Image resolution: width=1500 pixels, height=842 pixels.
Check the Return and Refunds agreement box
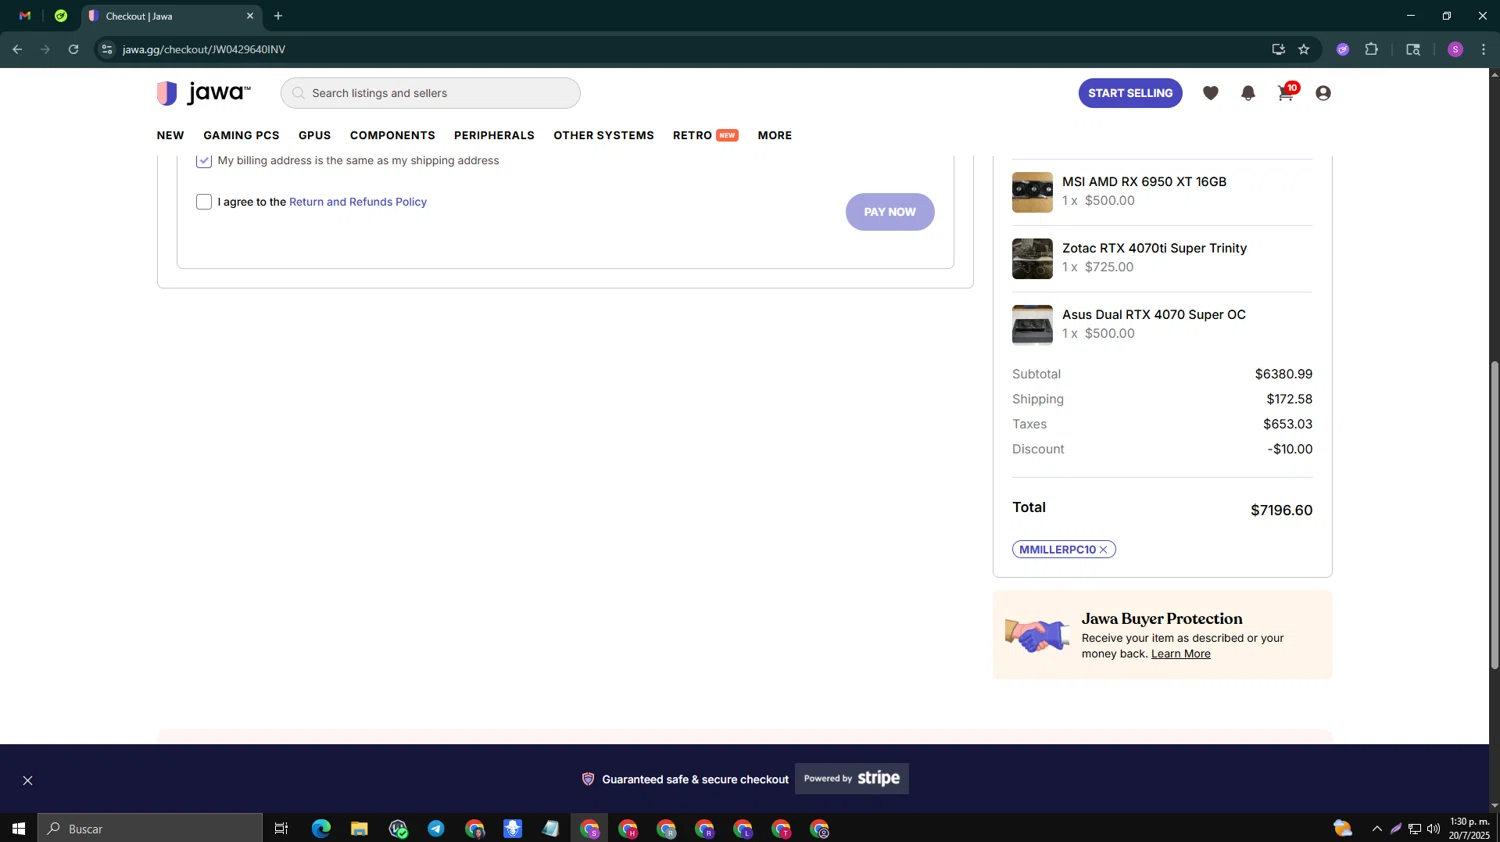coord(204,202)
